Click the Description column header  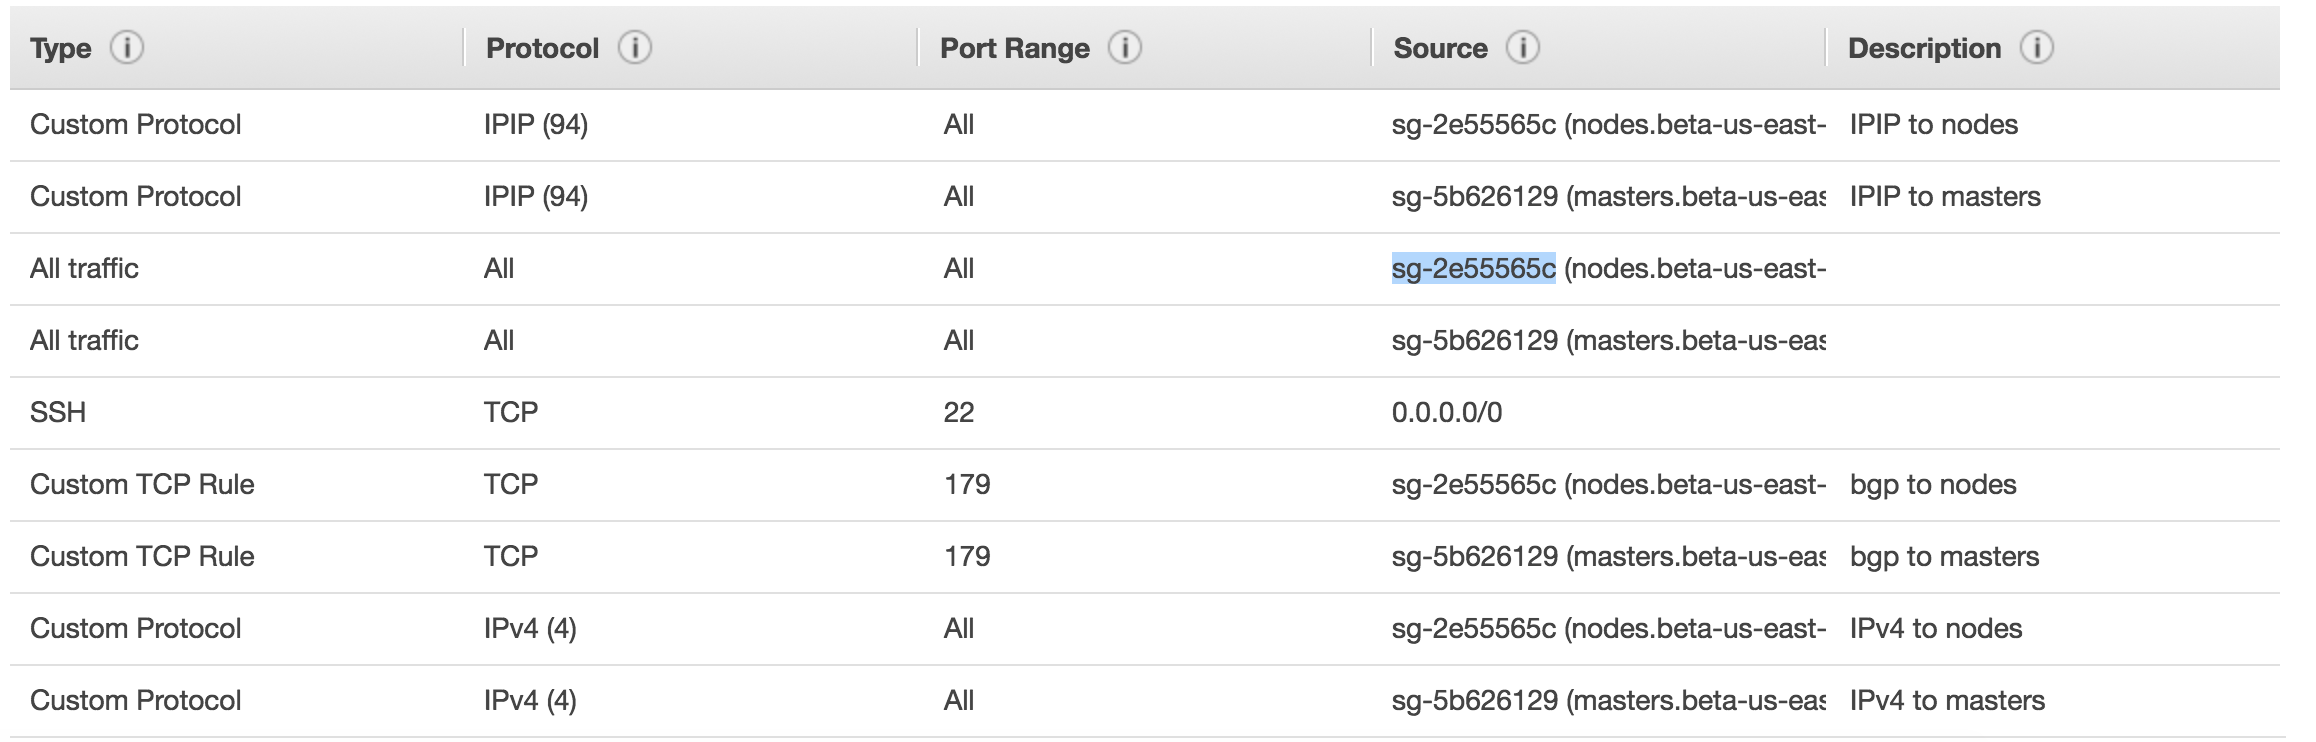pyautogui.click(x=1924, y=48)
